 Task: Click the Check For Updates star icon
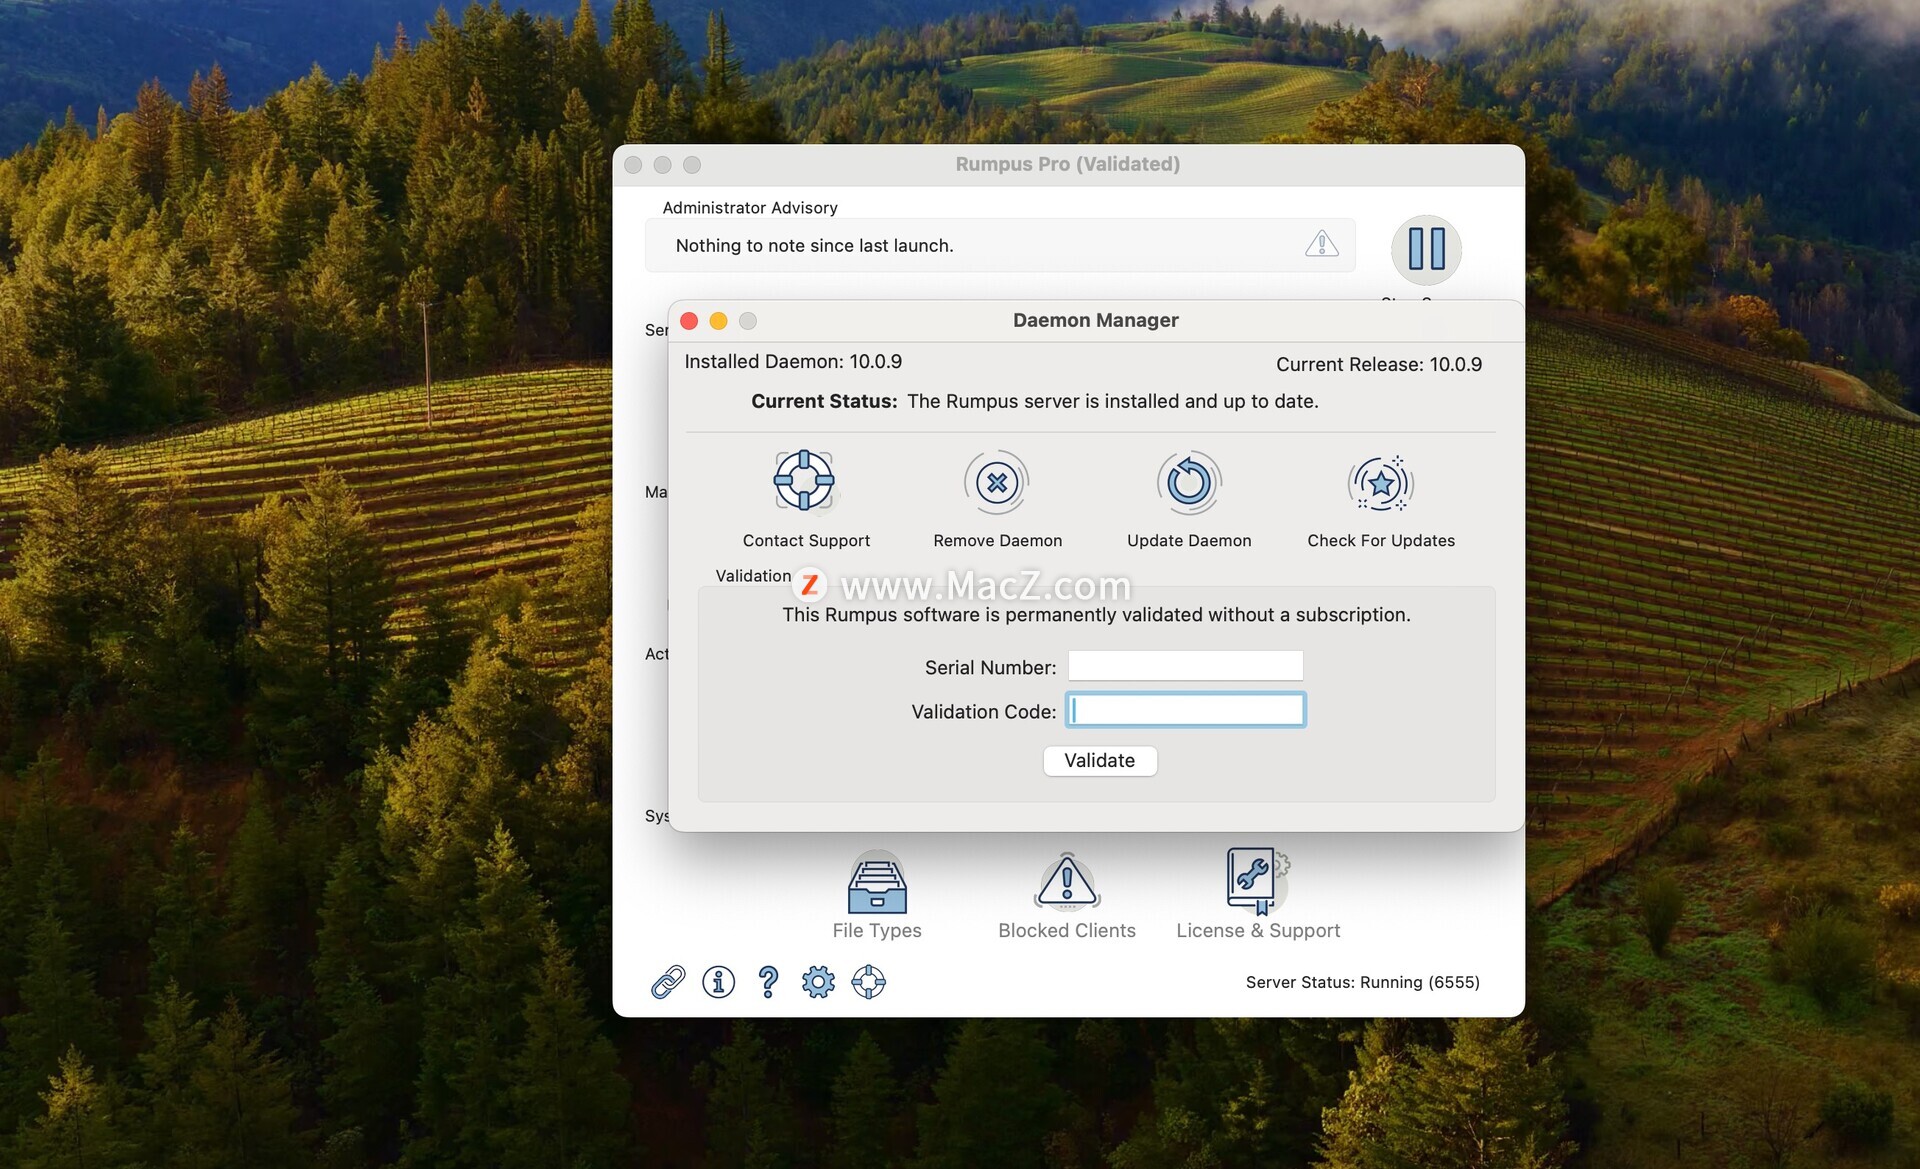coord(1381,483)
